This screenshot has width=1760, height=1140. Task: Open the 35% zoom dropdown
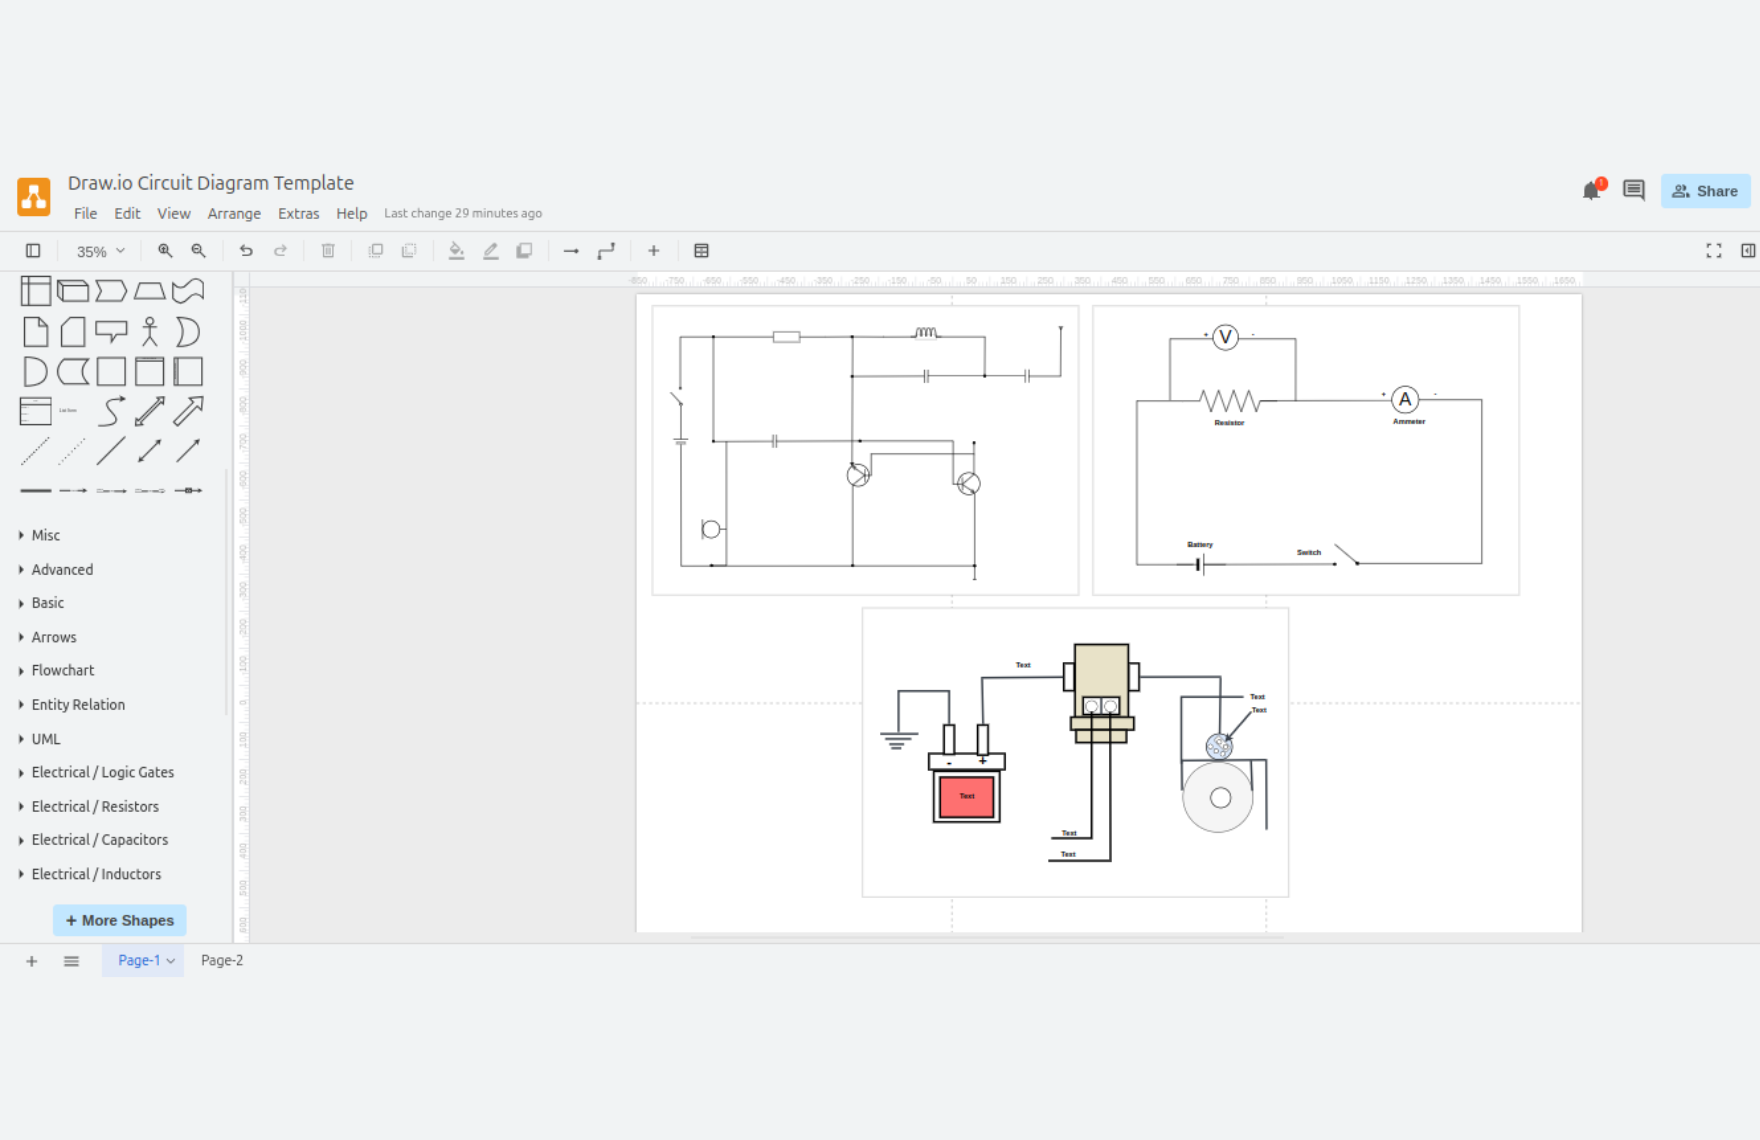click(100, 251)
